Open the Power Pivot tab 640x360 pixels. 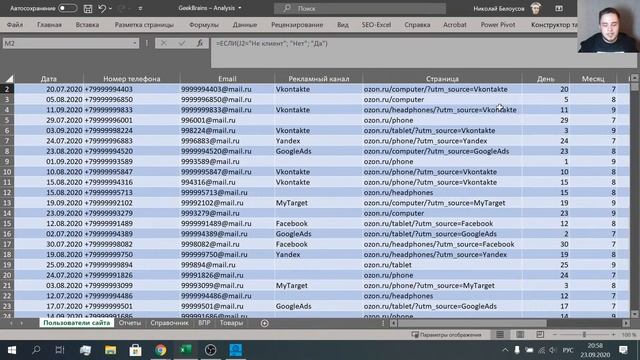coord(498,25)
